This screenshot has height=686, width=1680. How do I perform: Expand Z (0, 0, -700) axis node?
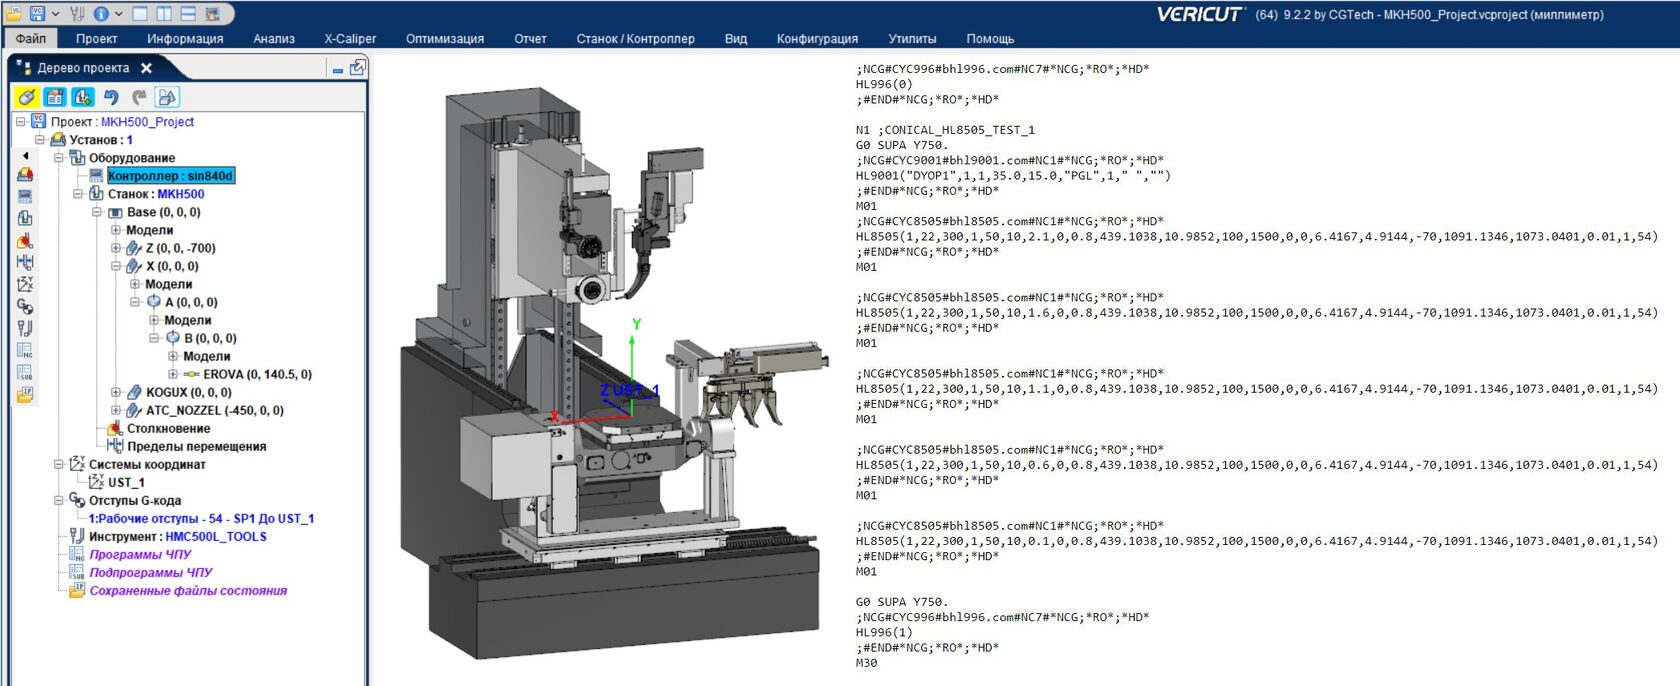pyautogui.click(x=116, y=248)
